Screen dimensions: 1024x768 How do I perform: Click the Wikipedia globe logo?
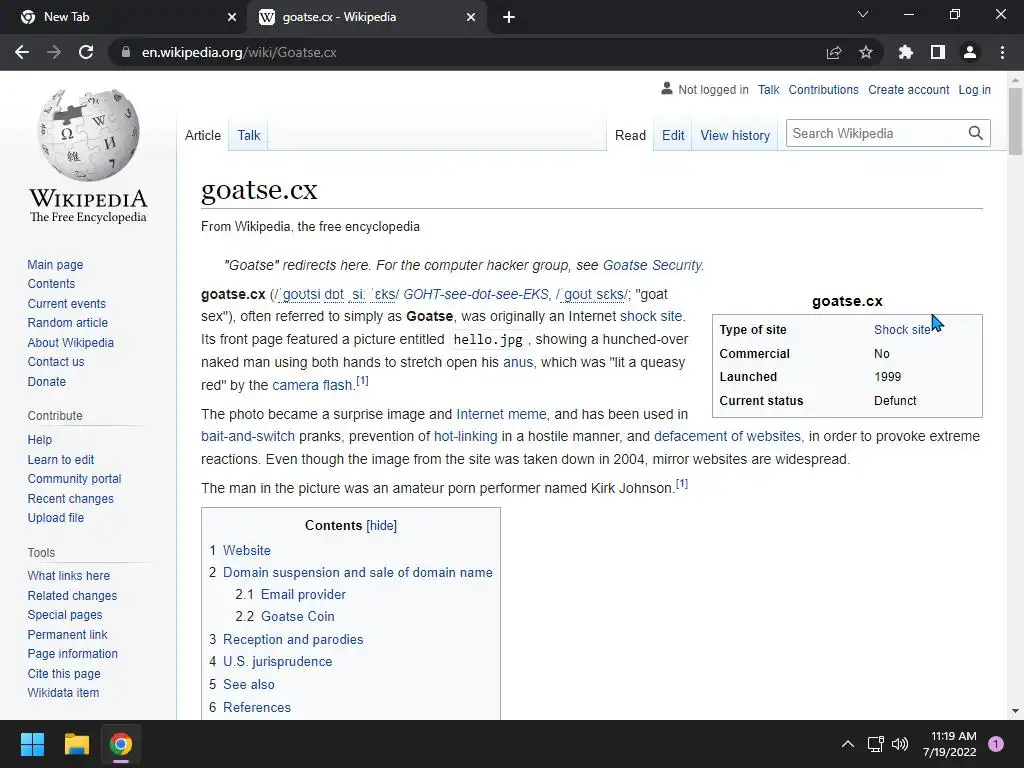point(88,135)
